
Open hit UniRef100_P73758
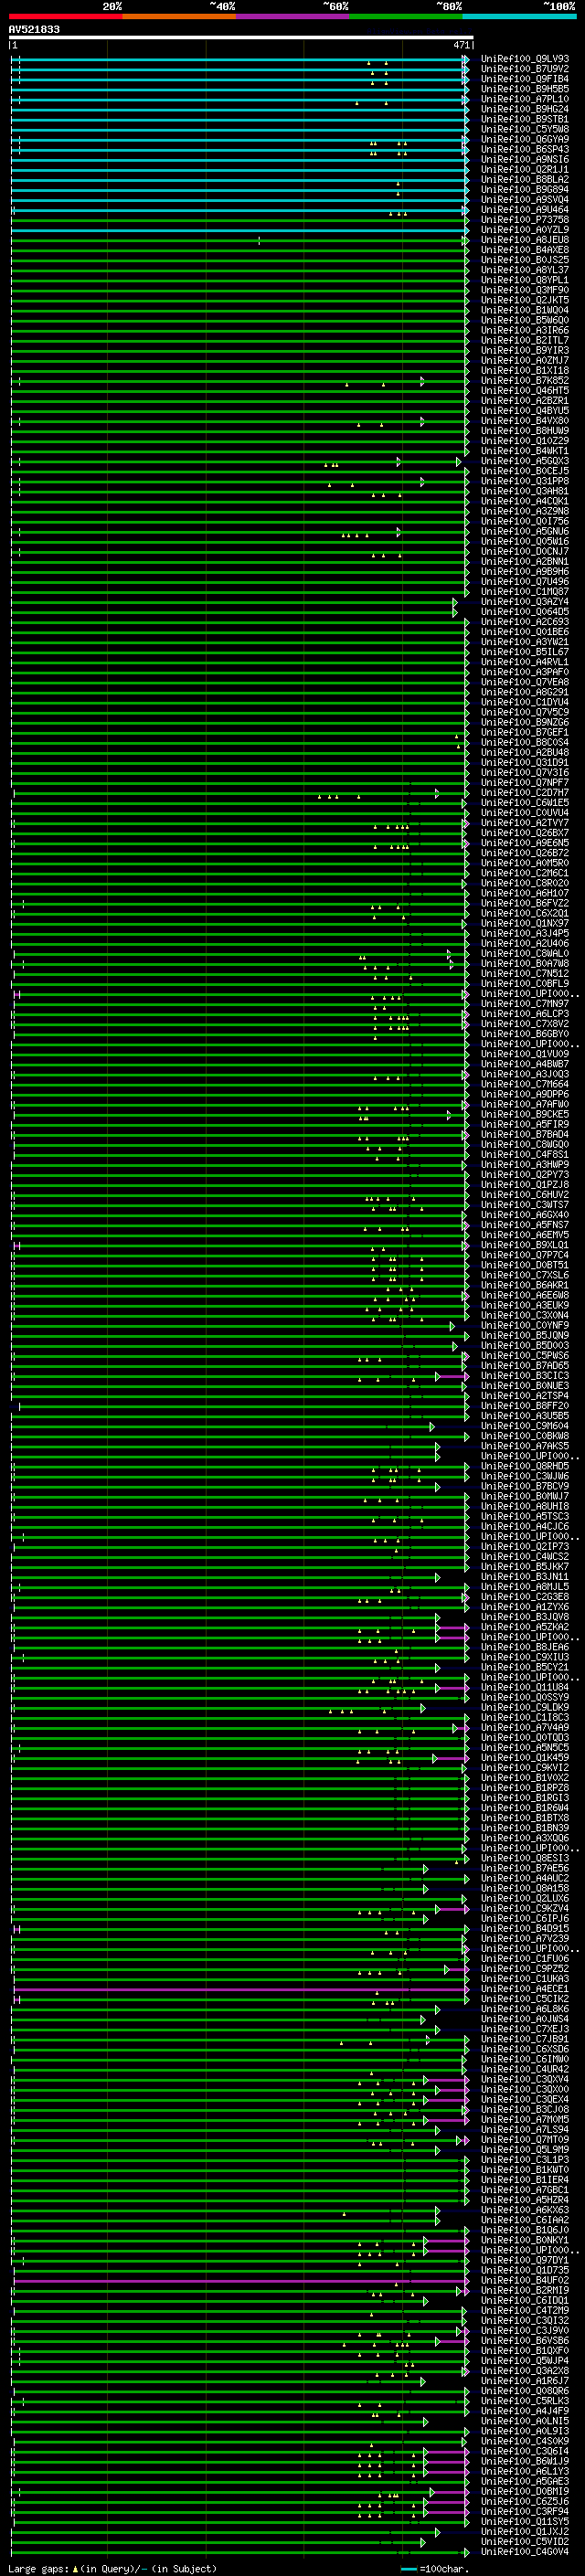pyautogui.click(x=525, y=220)
